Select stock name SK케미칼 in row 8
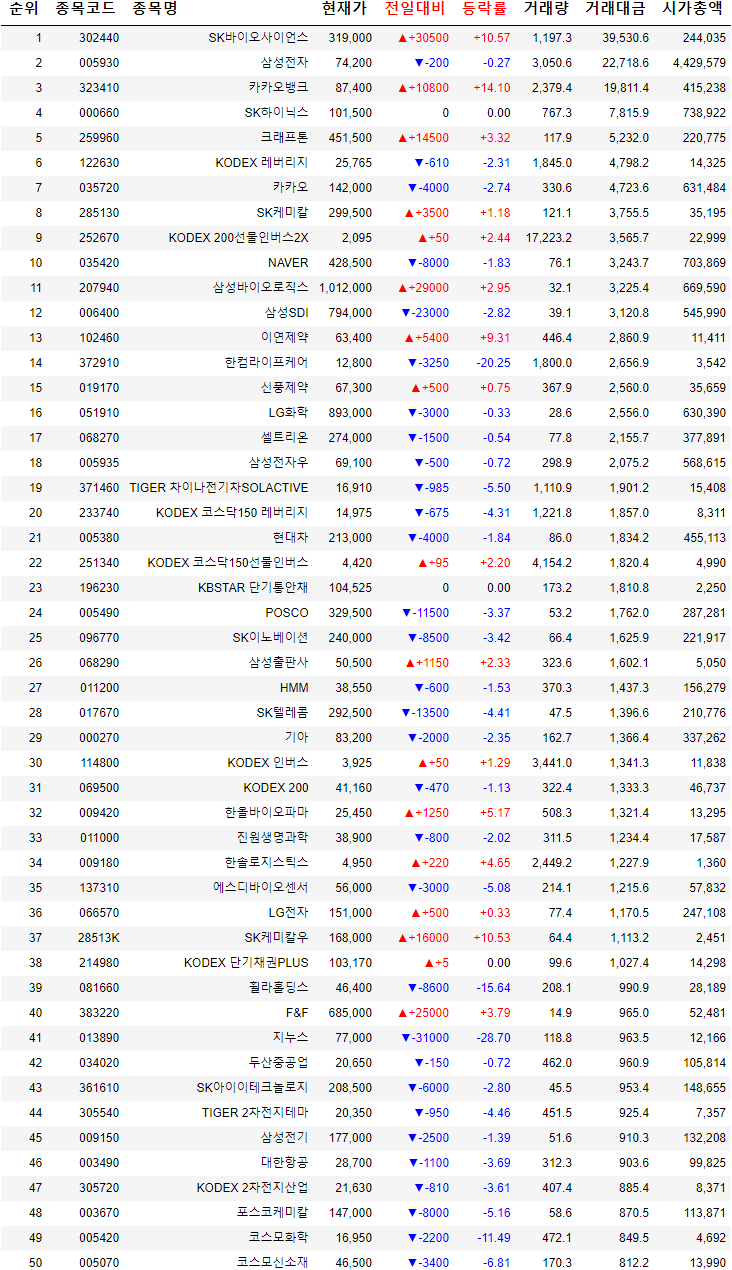This screenshot has height=1270, width=732. click(x=283, y=213)
